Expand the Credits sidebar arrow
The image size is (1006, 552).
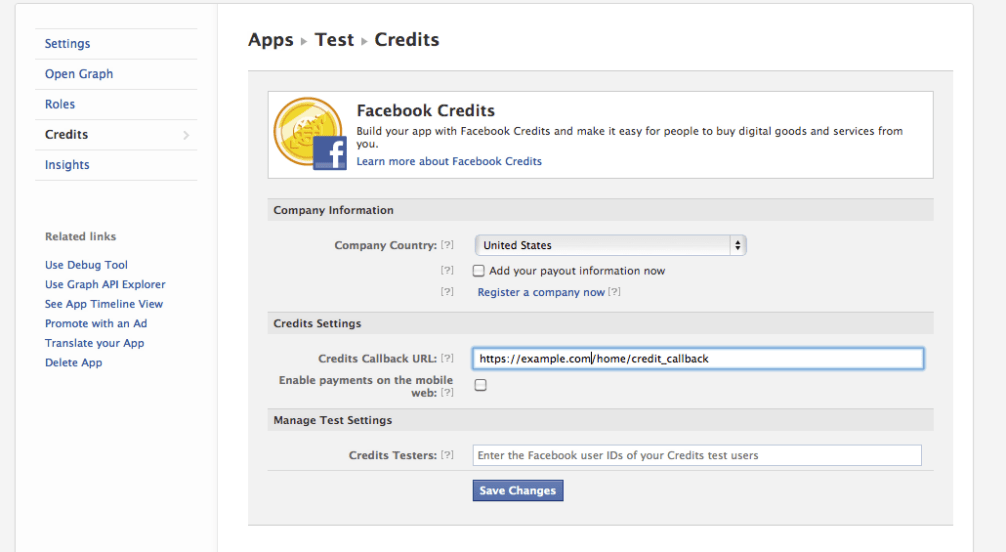[186, 135]
